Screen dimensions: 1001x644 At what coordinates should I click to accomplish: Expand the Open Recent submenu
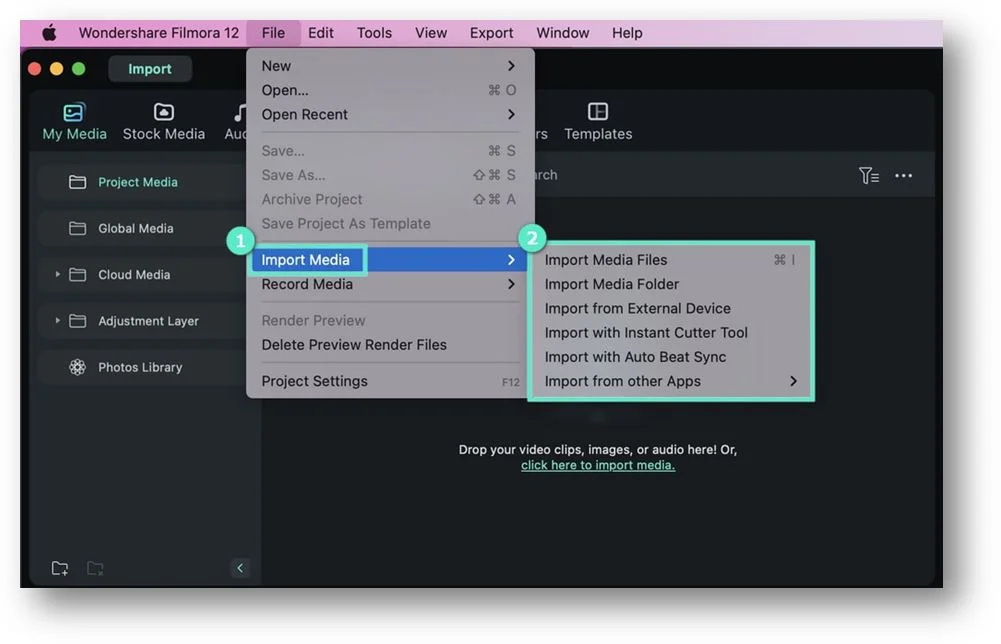[x=388, y=114]
